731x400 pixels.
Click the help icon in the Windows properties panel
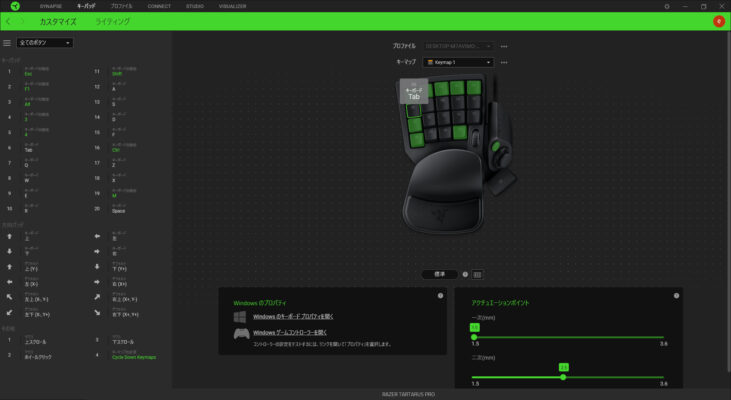(x=440, y=296)
